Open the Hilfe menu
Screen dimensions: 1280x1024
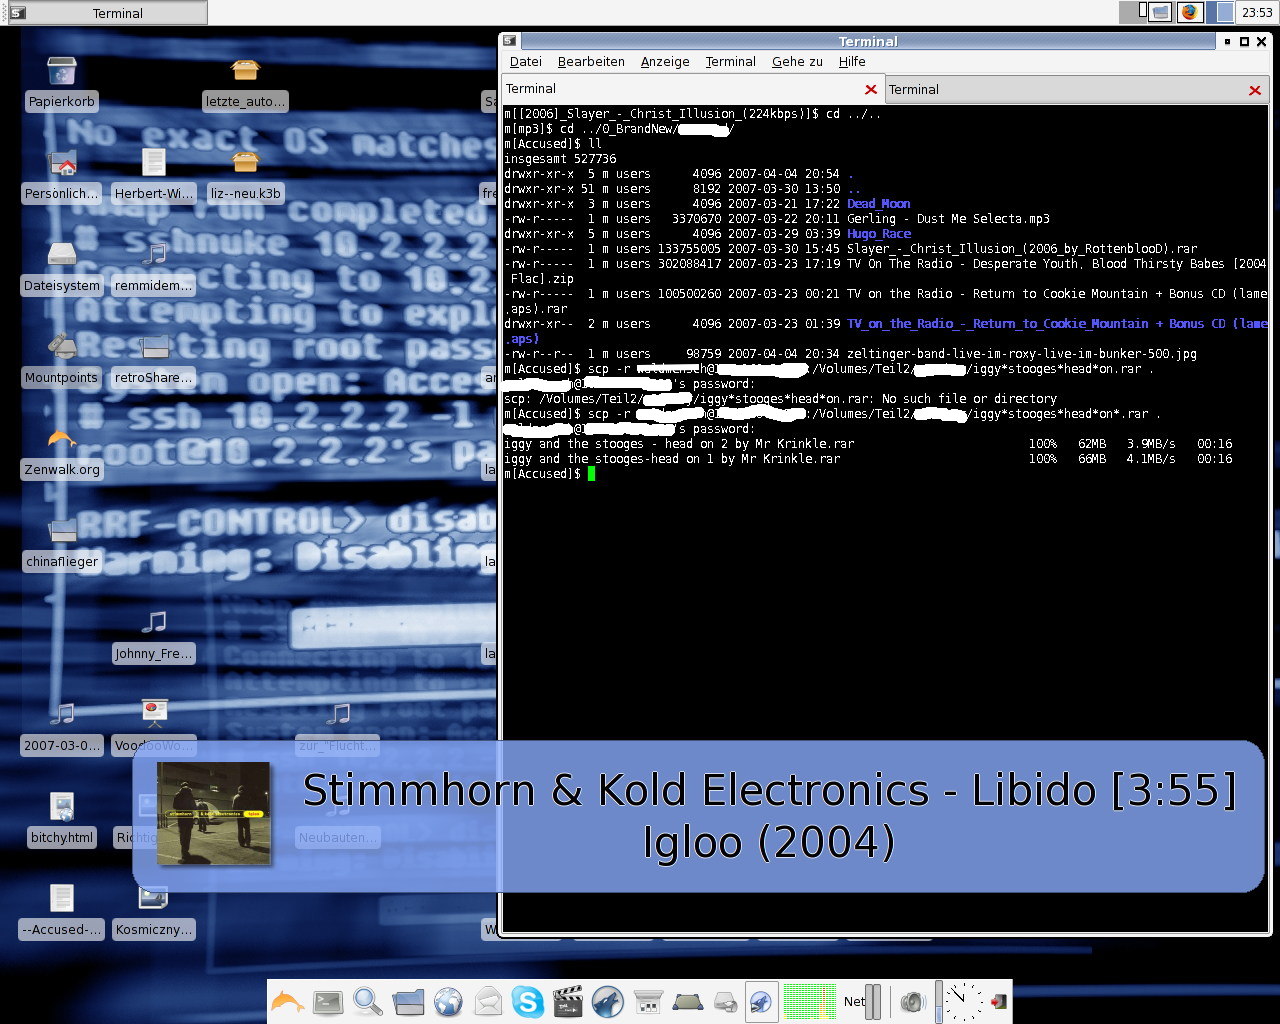pos(852,61)
